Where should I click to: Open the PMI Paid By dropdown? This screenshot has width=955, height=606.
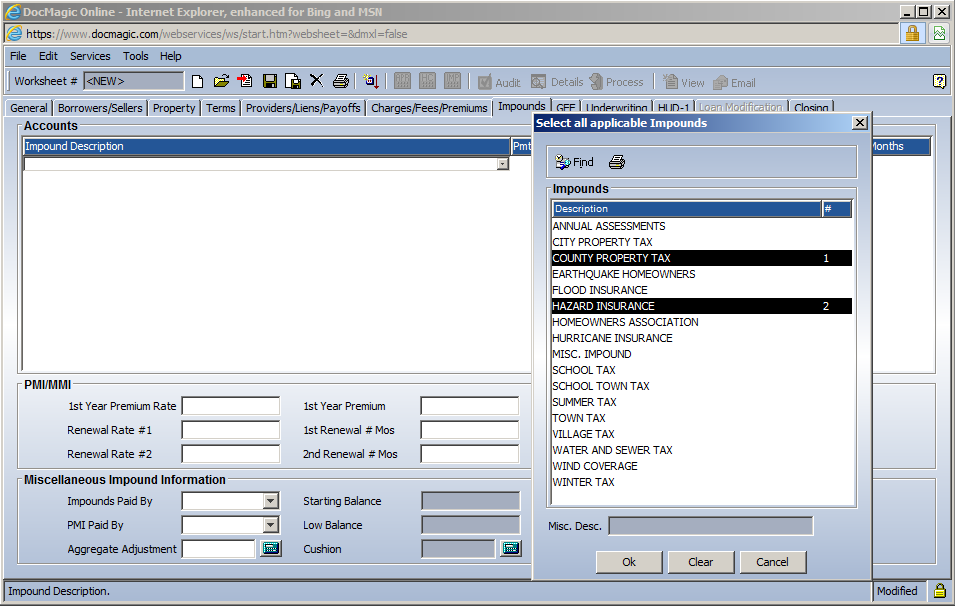click(x=271, y=525)
